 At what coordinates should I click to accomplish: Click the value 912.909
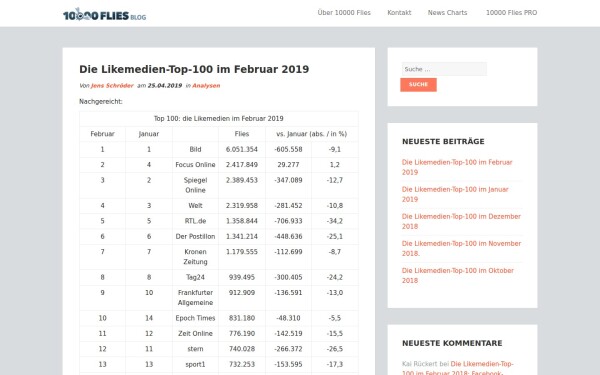(x=242, y=293)
